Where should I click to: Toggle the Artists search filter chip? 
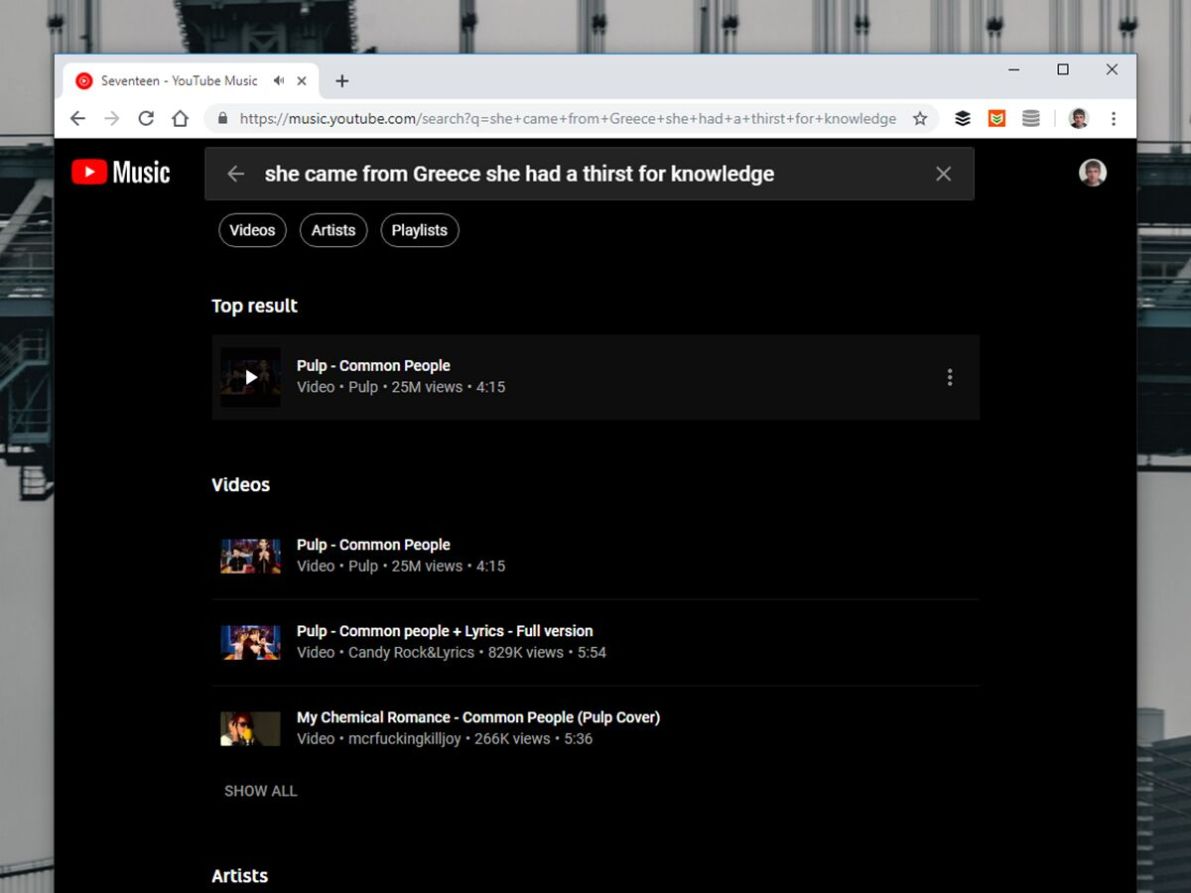pos(333,230)
